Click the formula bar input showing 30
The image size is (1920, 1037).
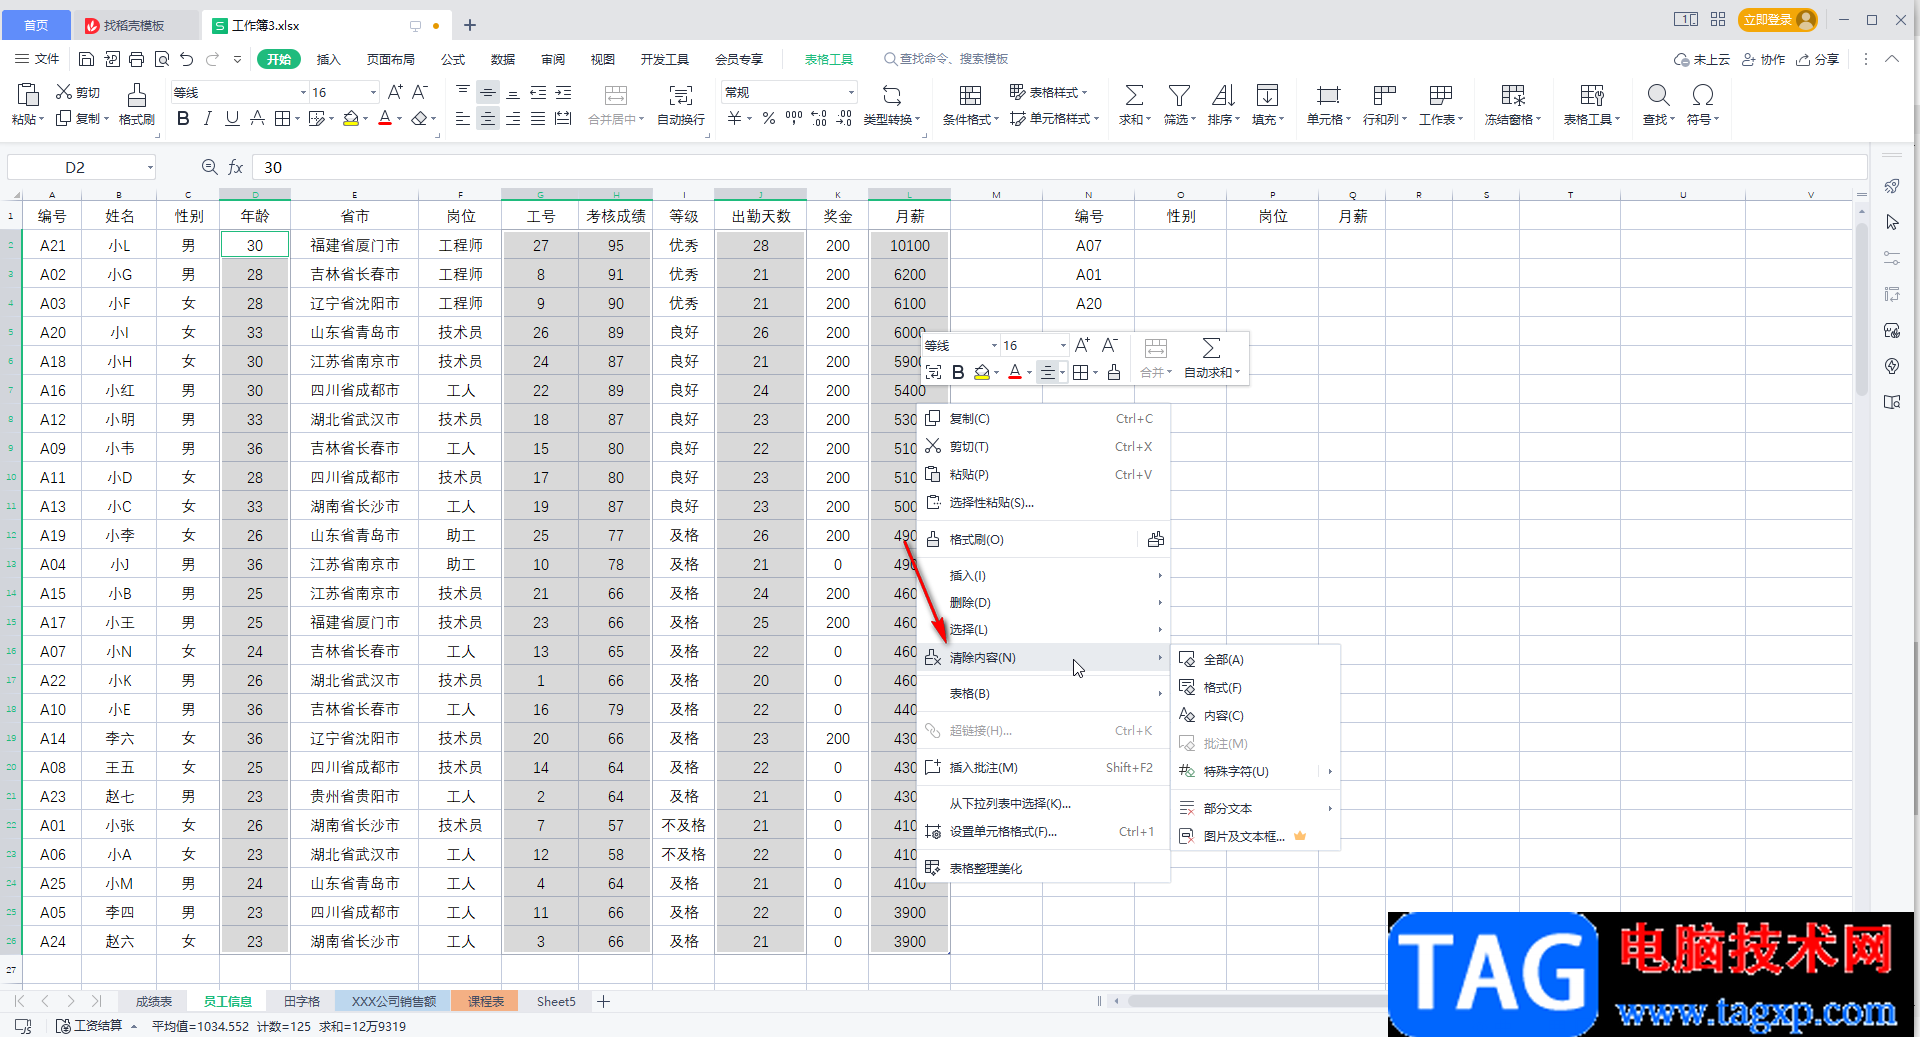point(1059,167)
